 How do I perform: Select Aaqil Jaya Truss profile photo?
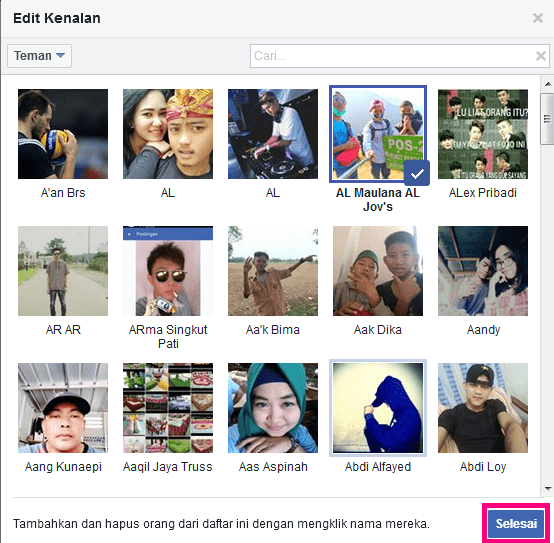pos(168,408)
